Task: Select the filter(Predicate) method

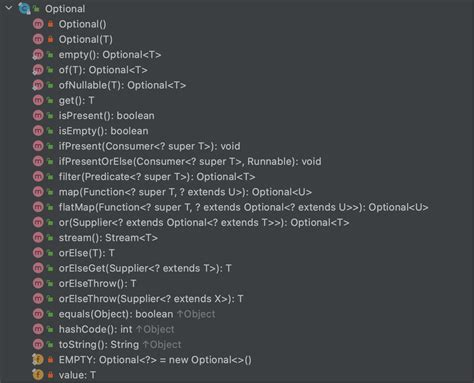Action: [x=157, y=177]
